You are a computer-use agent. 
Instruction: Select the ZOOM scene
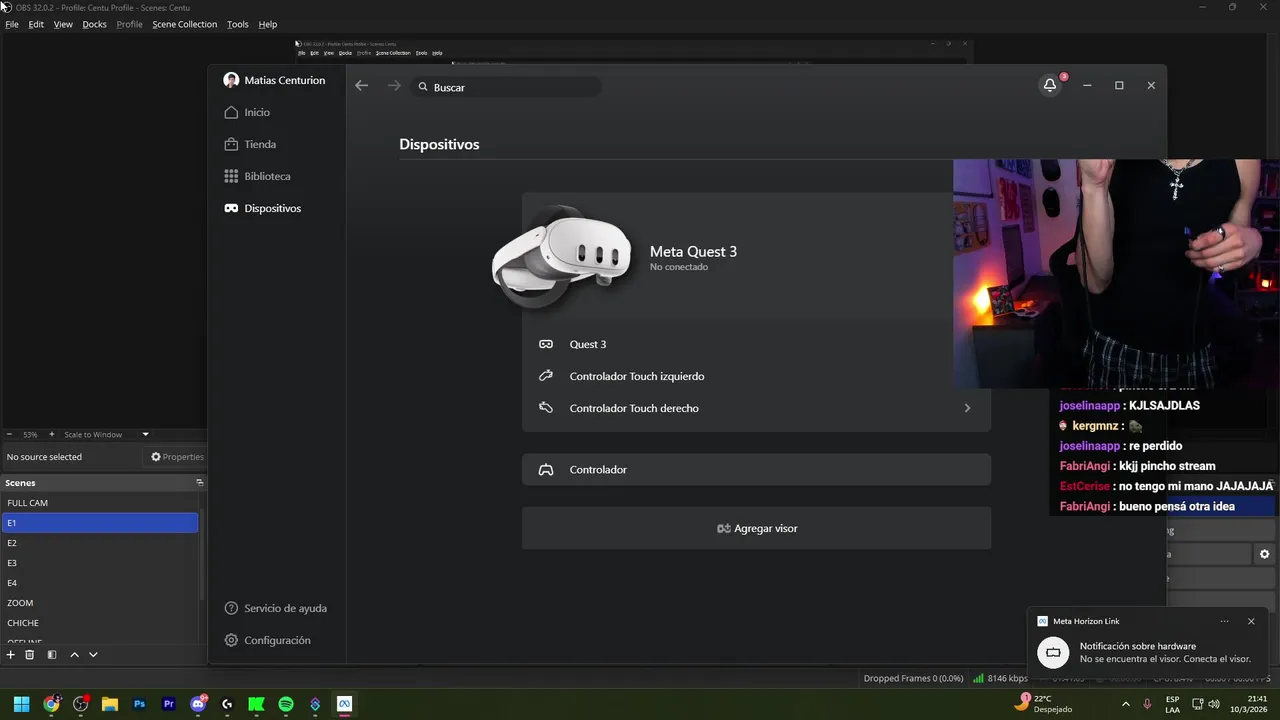[100, 603]
